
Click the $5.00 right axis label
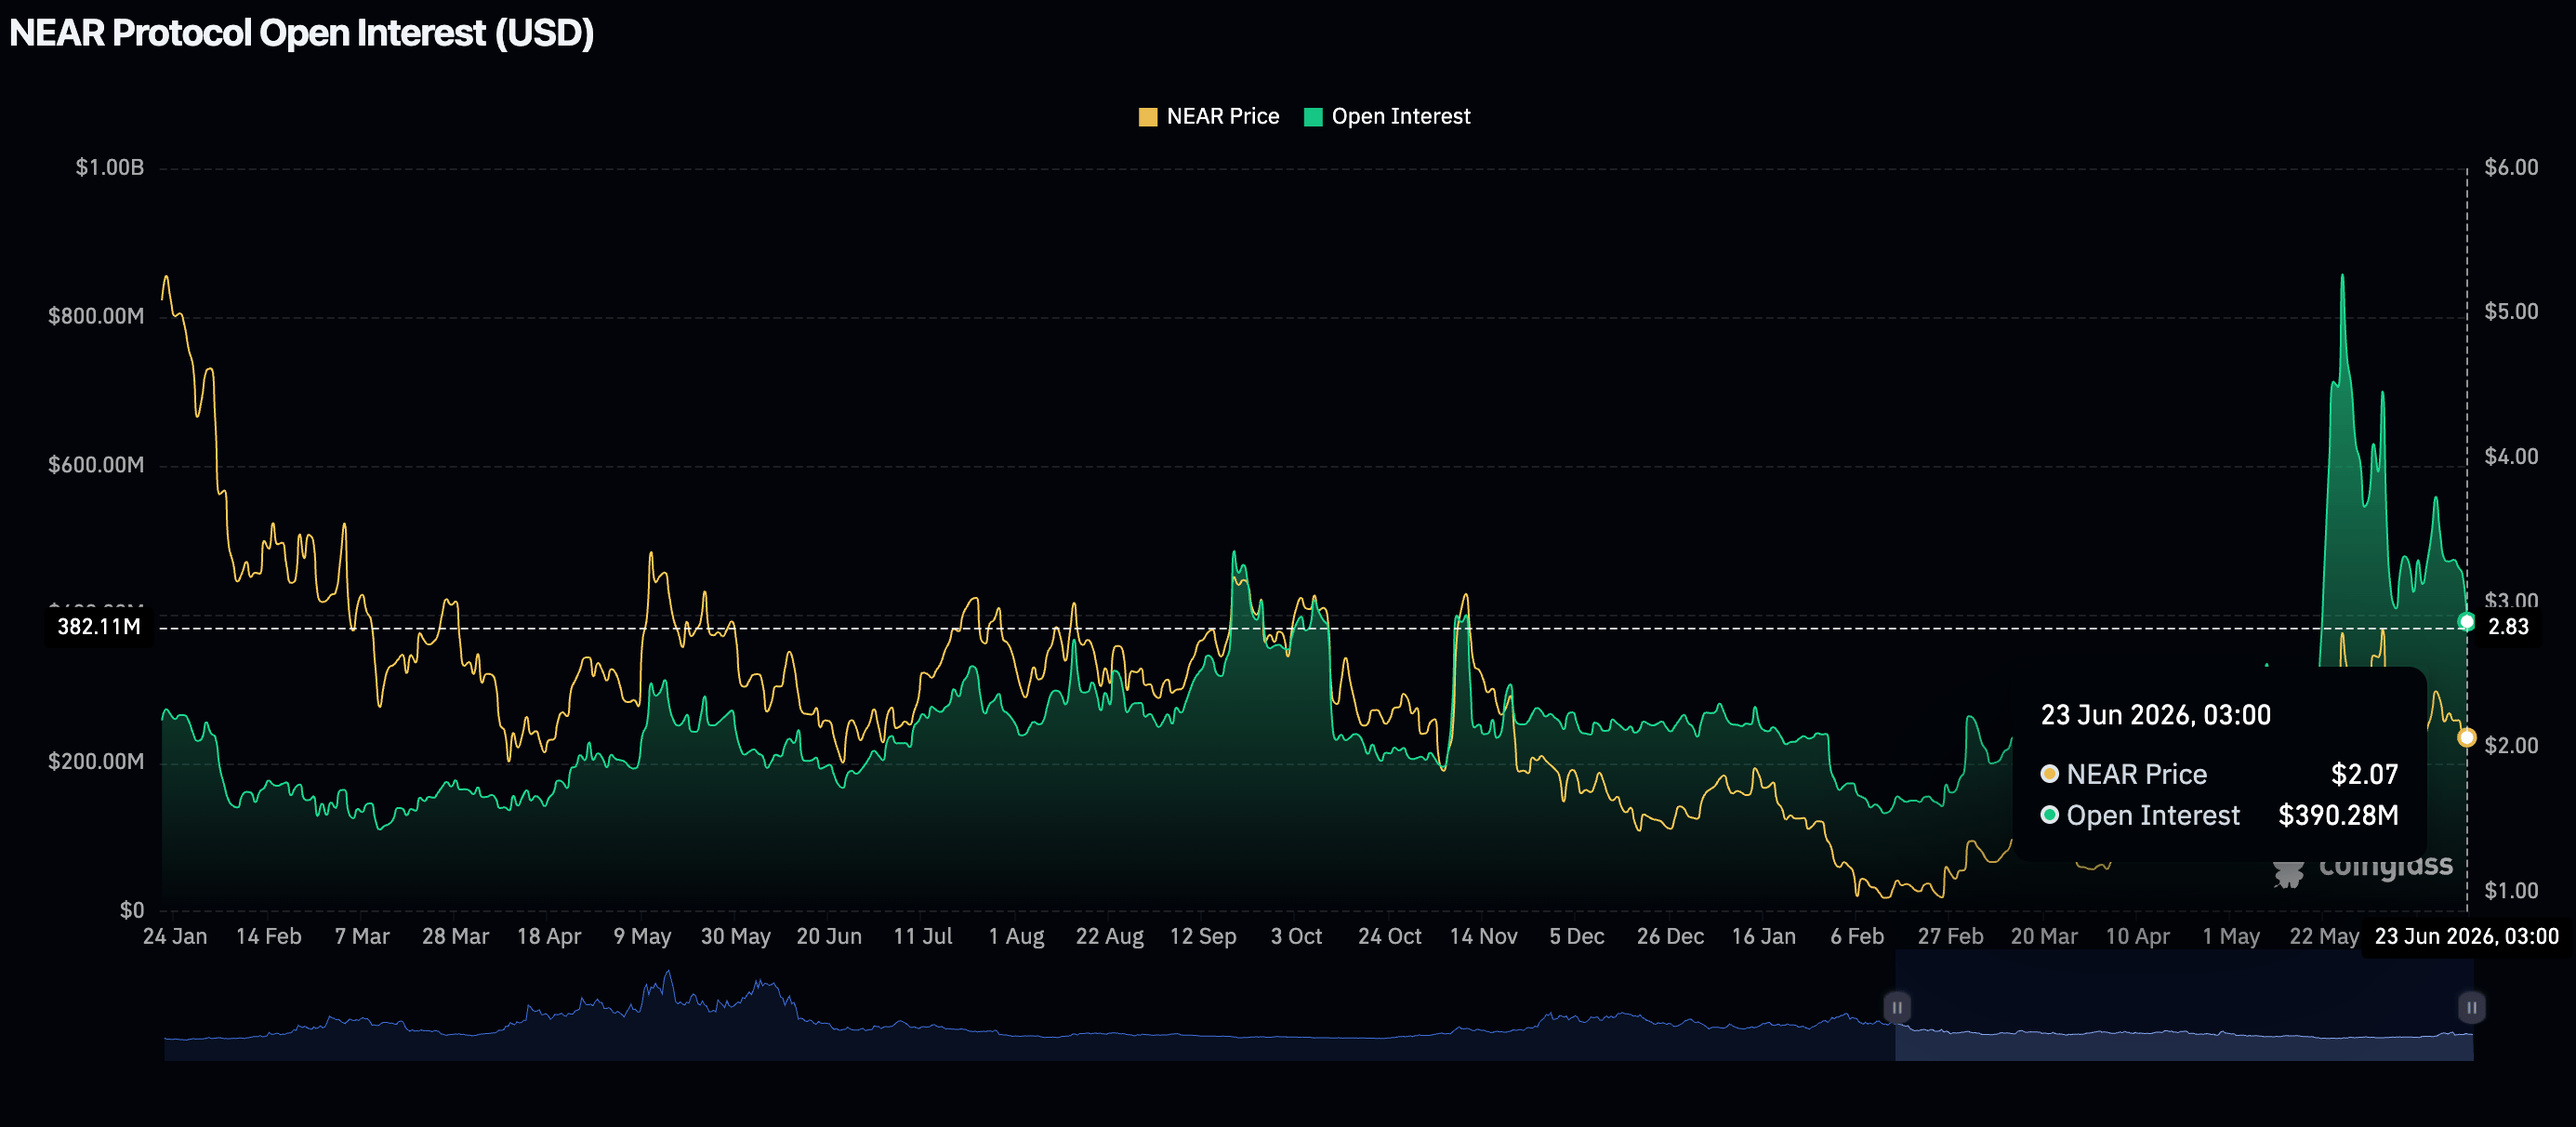point(2511,312)
